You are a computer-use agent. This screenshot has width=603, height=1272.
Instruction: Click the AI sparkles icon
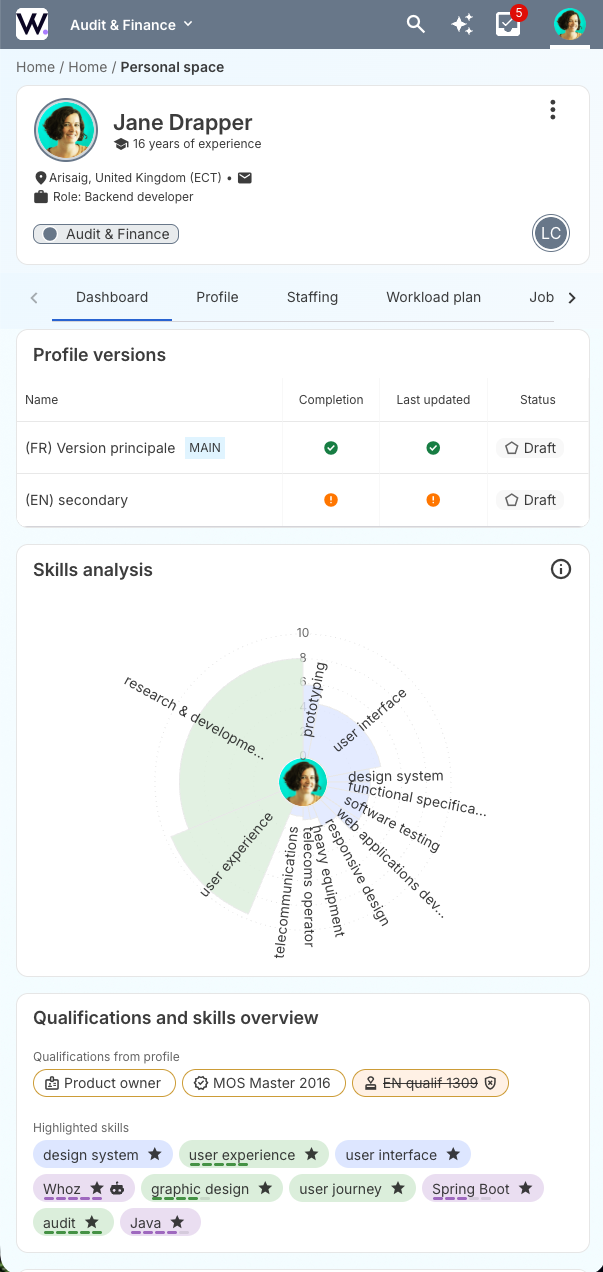[462, 25]
